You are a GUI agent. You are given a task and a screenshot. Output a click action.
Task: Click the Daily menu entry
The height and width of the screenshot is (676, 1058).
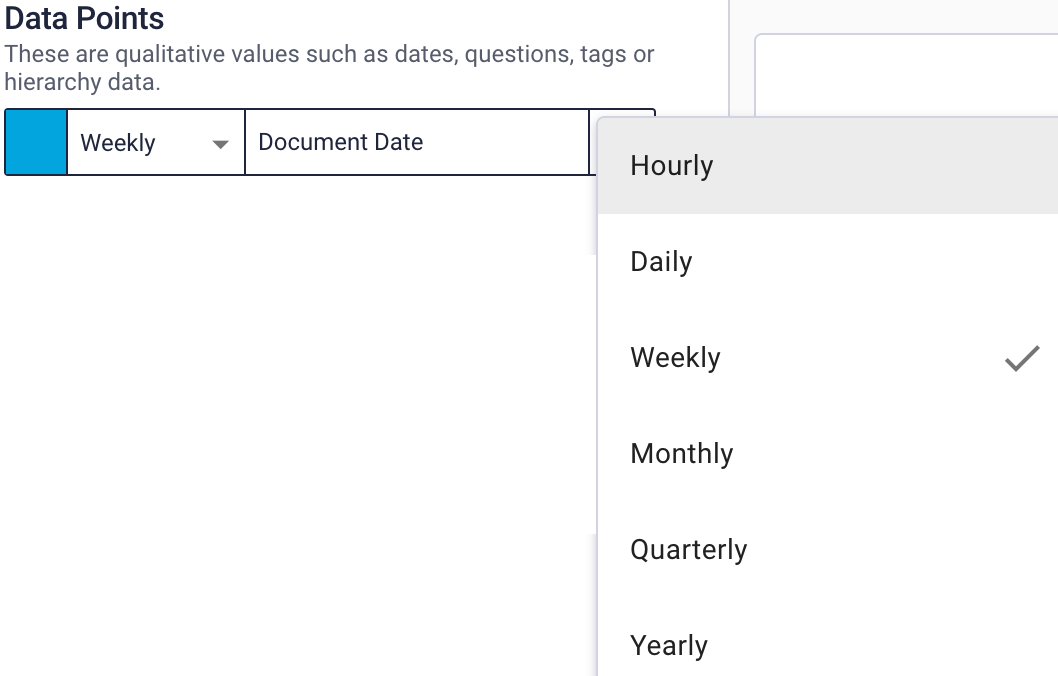click(661, 261)
